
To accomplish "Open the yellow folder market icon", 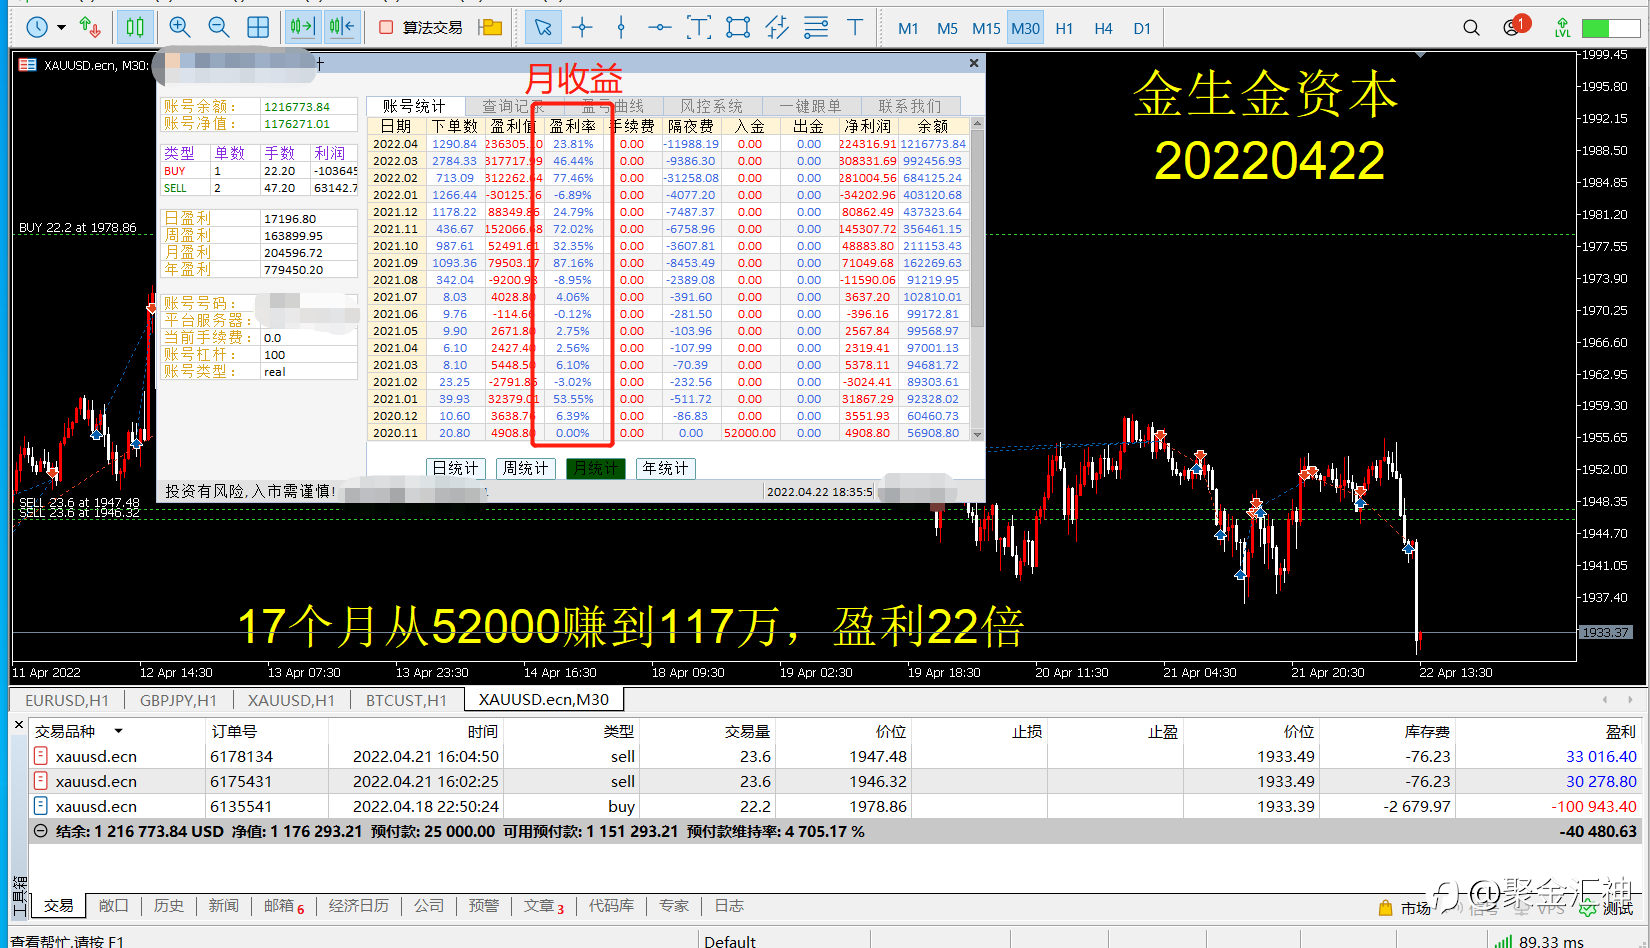I will pos(490,27).
